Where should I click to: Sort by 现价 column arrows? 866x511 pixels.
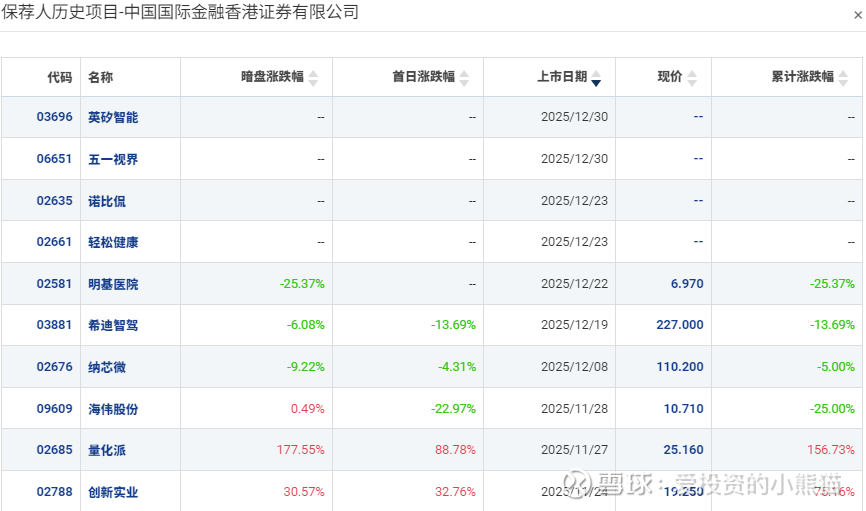pos(691,78)
